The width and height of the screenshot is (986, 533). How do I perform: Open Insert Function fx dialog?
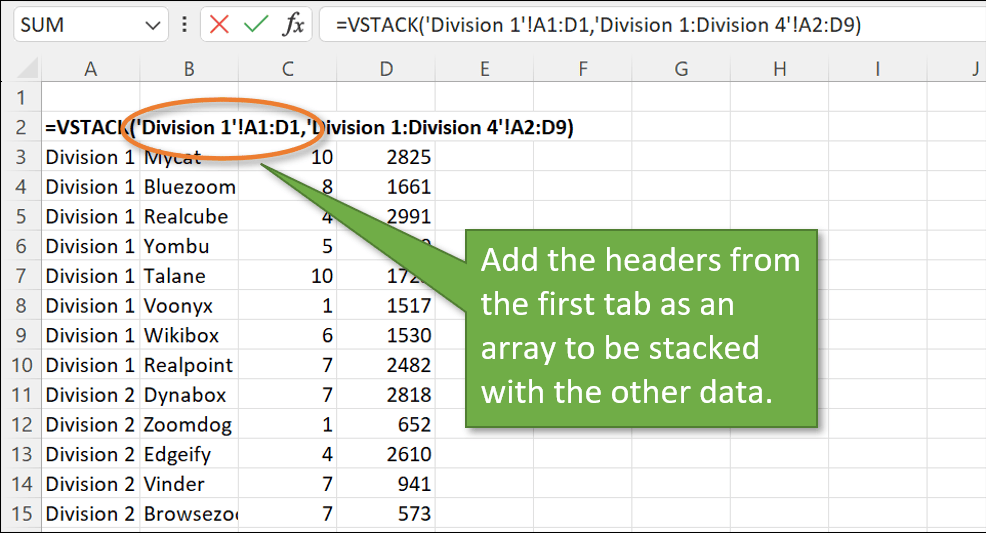(x=292, y=25)
